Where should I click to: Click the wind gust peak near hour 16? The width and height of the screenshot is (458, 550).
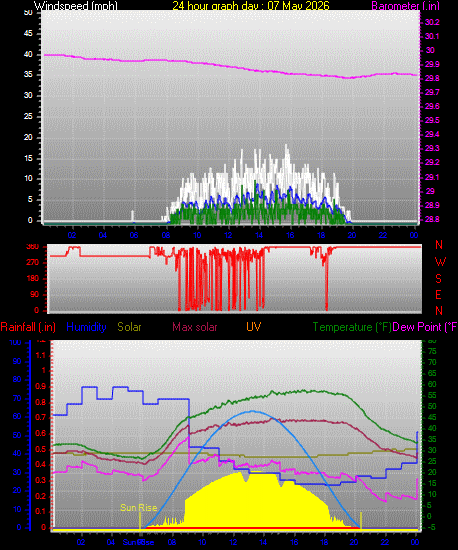point(287,147)
